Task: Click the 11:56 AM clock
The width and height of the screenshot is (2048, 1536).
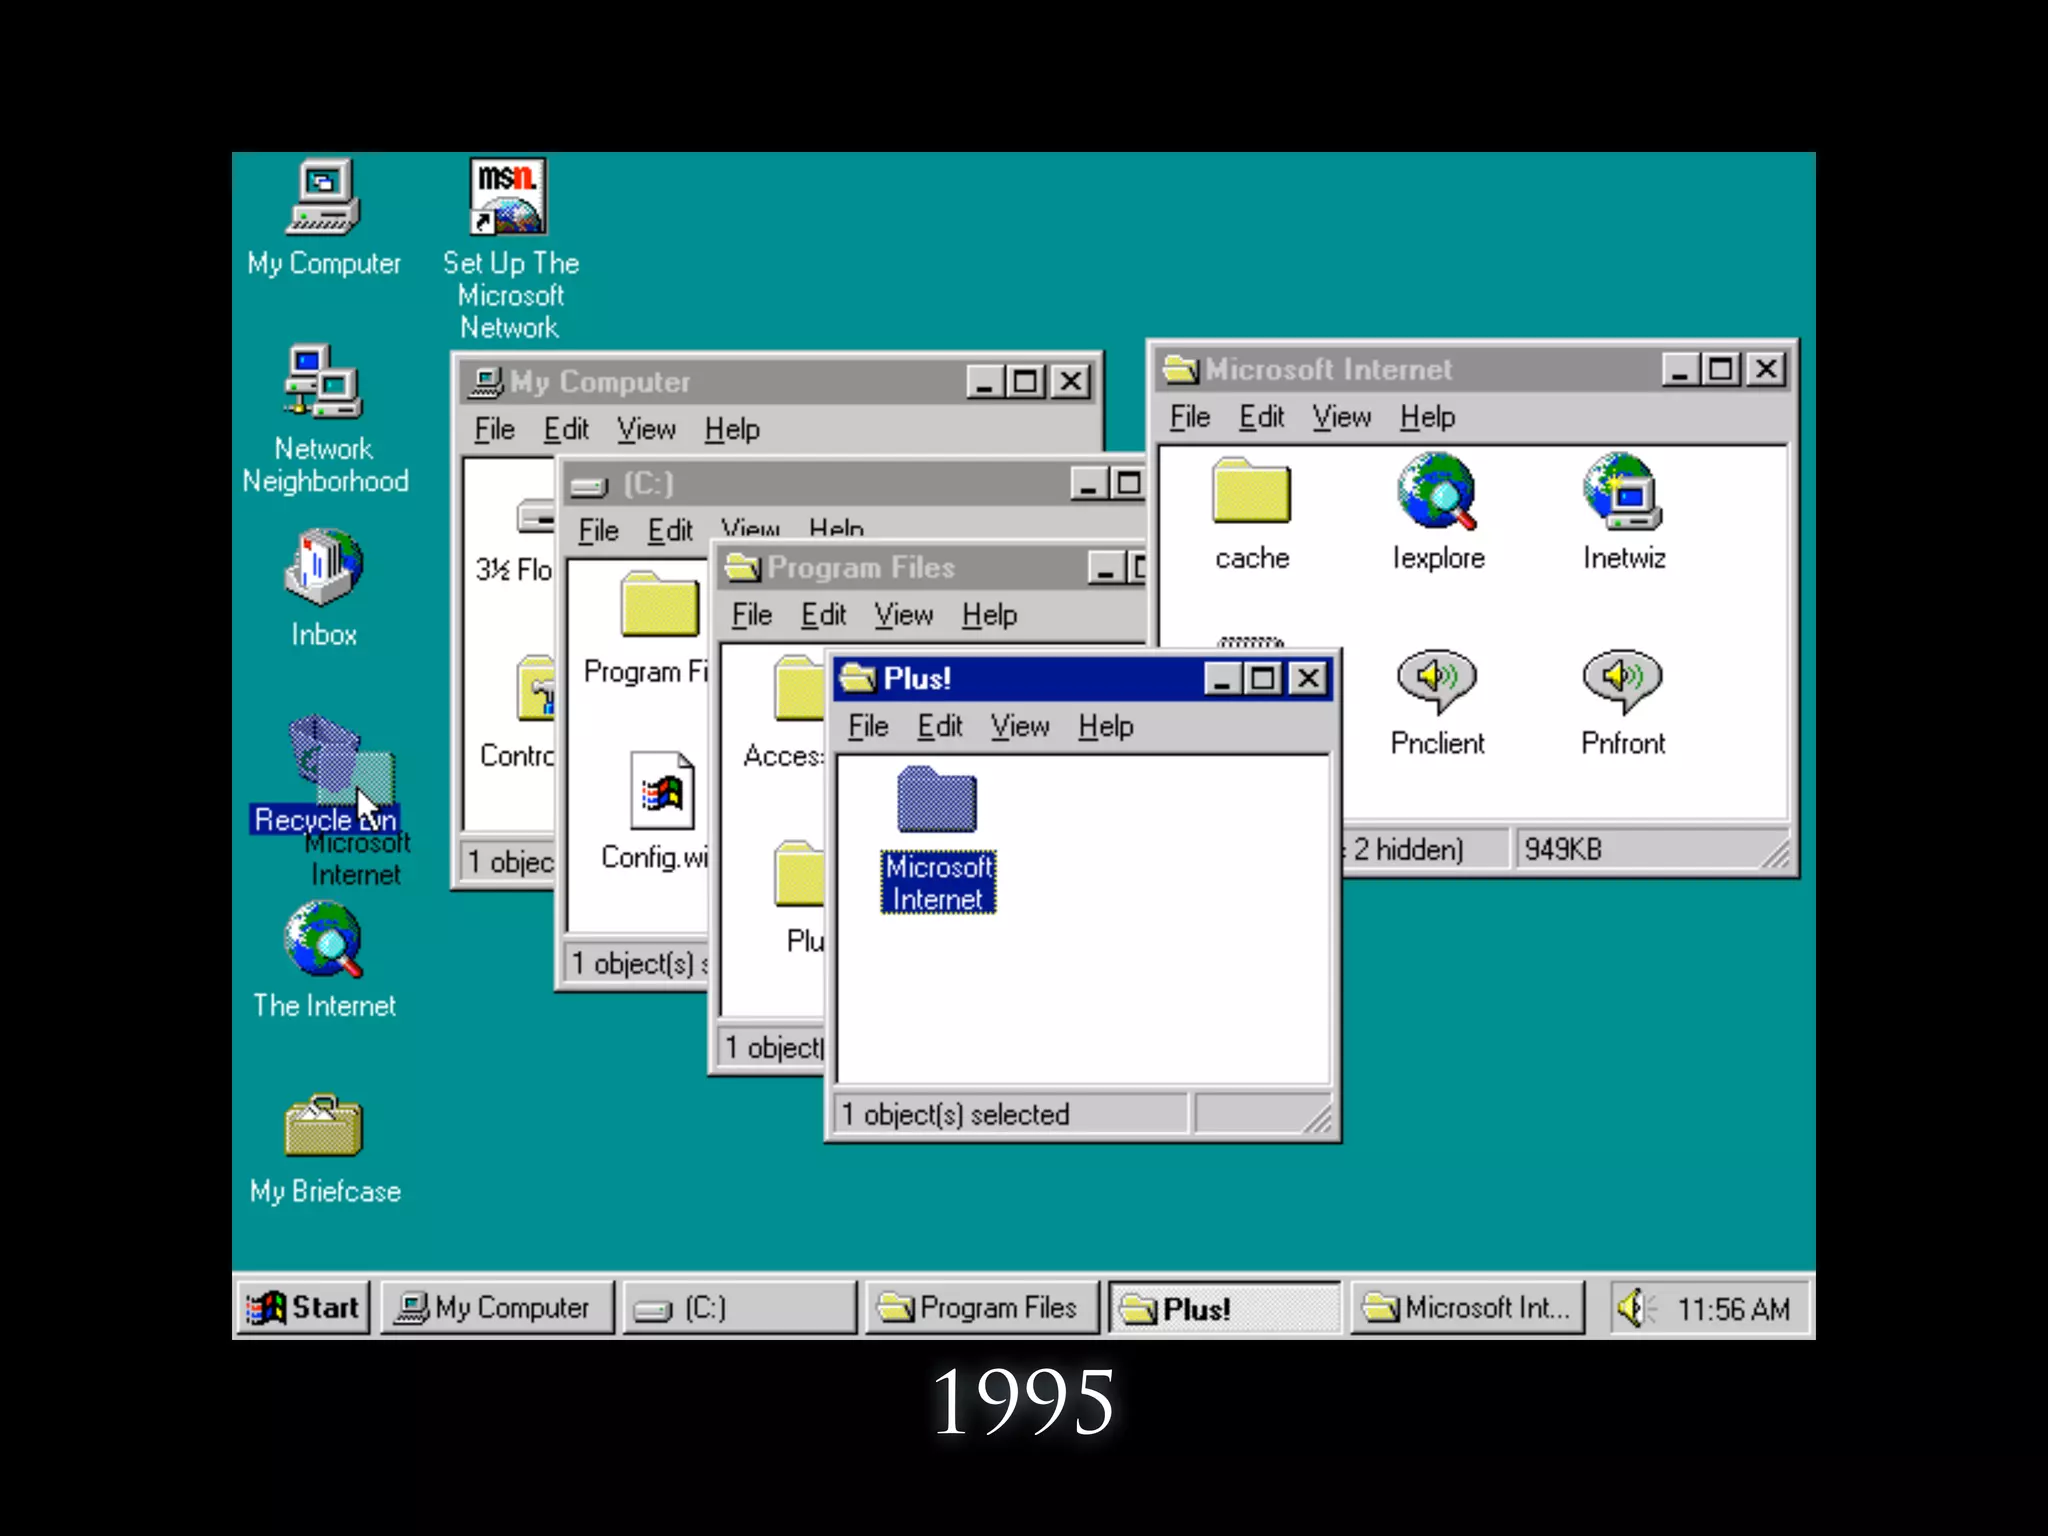Action: click(x=1733, y=1308)
